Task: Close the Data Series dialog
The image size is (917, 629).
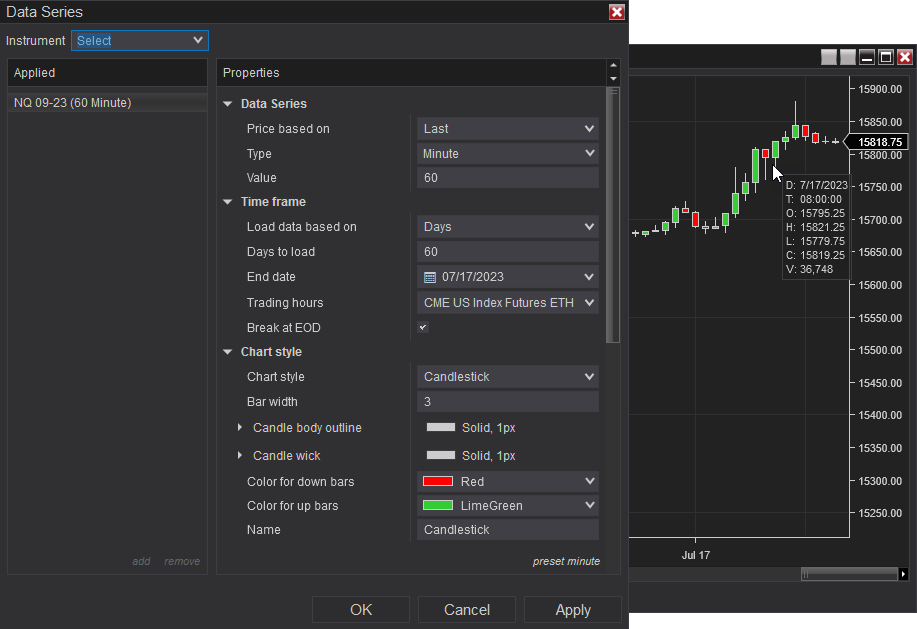Action: coord(616,12)
